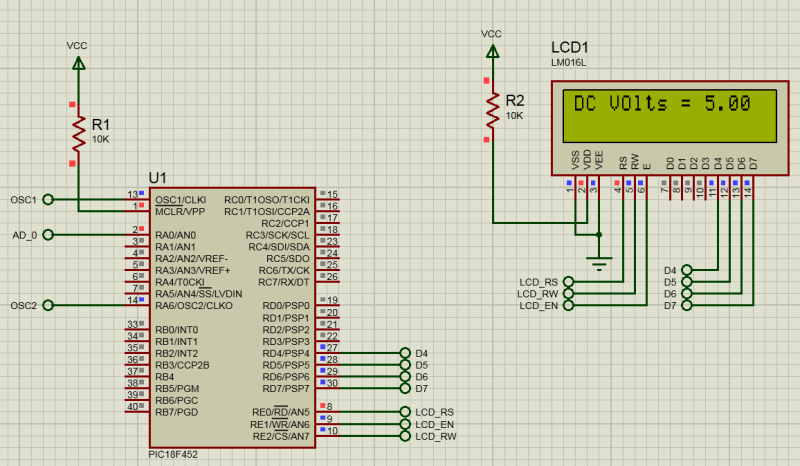Click the VCC power terminal above R2
The image size is (800, 466).
pos(492,51)
